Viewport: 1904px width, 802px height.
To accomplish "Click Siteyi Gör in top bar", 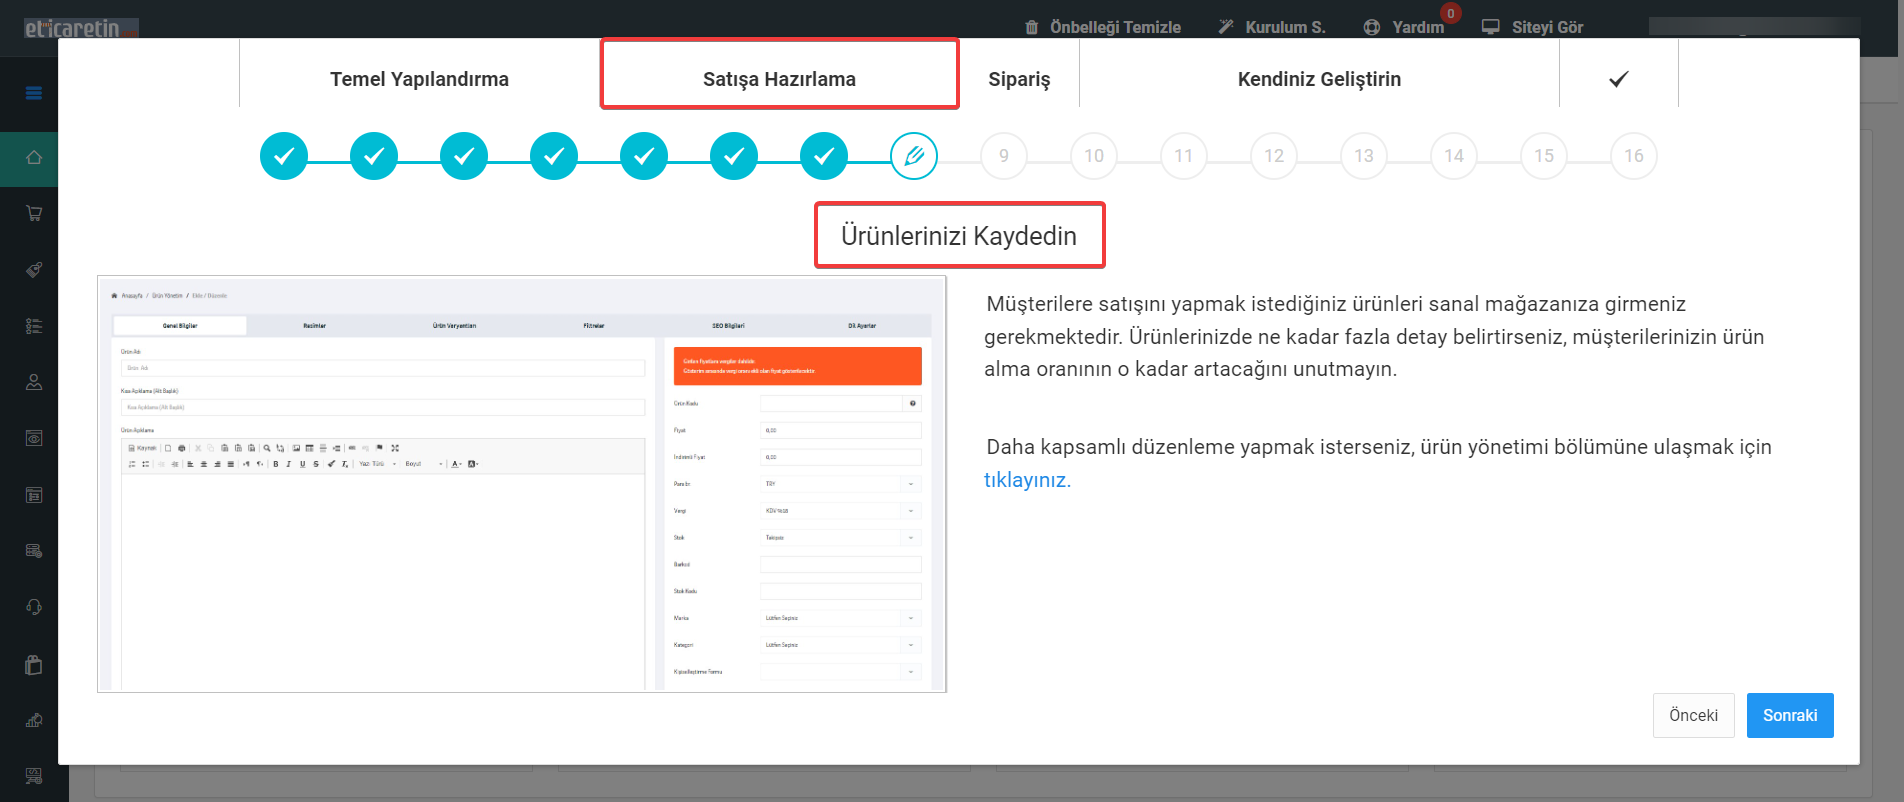I will (x=1547, y=27).
